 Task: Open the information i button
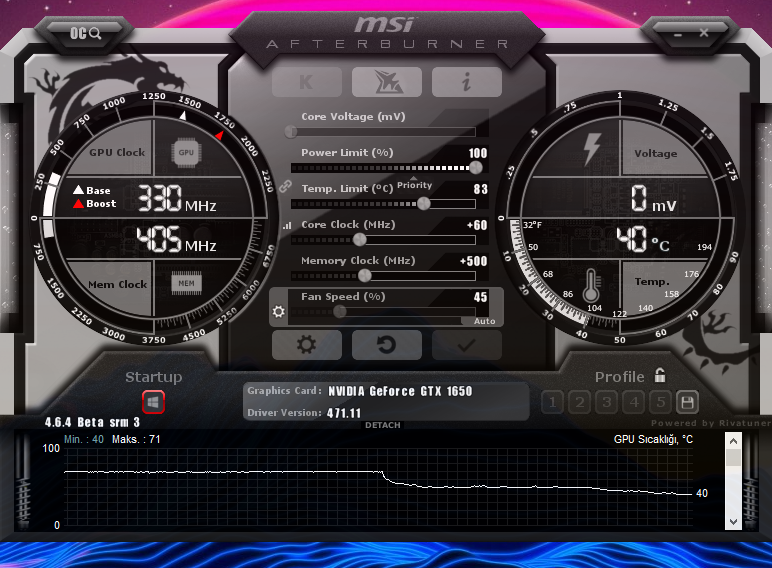(x=467, y=82)
